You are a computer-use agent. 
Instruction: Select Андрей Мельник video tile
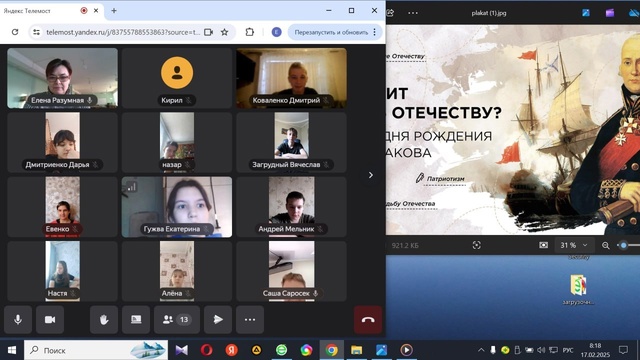pyautogui.click(x=291, y=207)
